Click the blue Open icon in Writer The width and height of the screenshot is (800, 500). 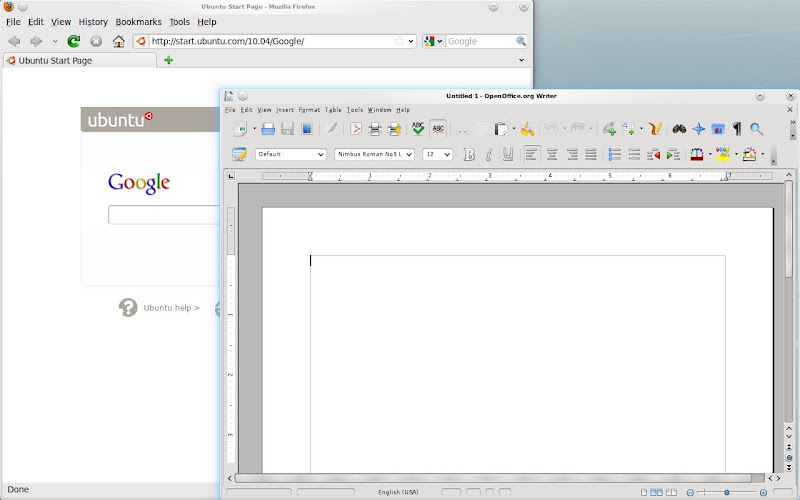268,129
